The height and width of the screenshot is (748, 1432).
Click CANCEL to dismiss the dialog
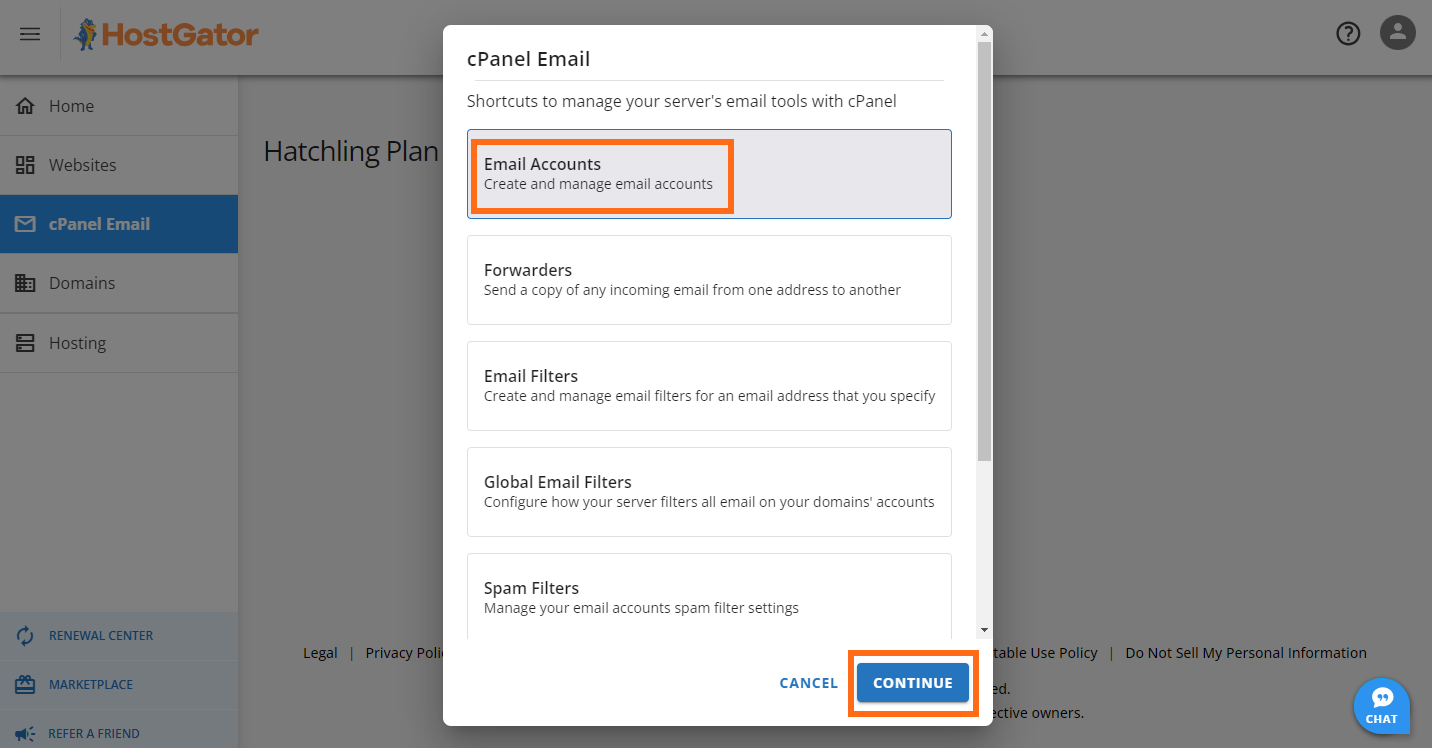pos(808,682)
